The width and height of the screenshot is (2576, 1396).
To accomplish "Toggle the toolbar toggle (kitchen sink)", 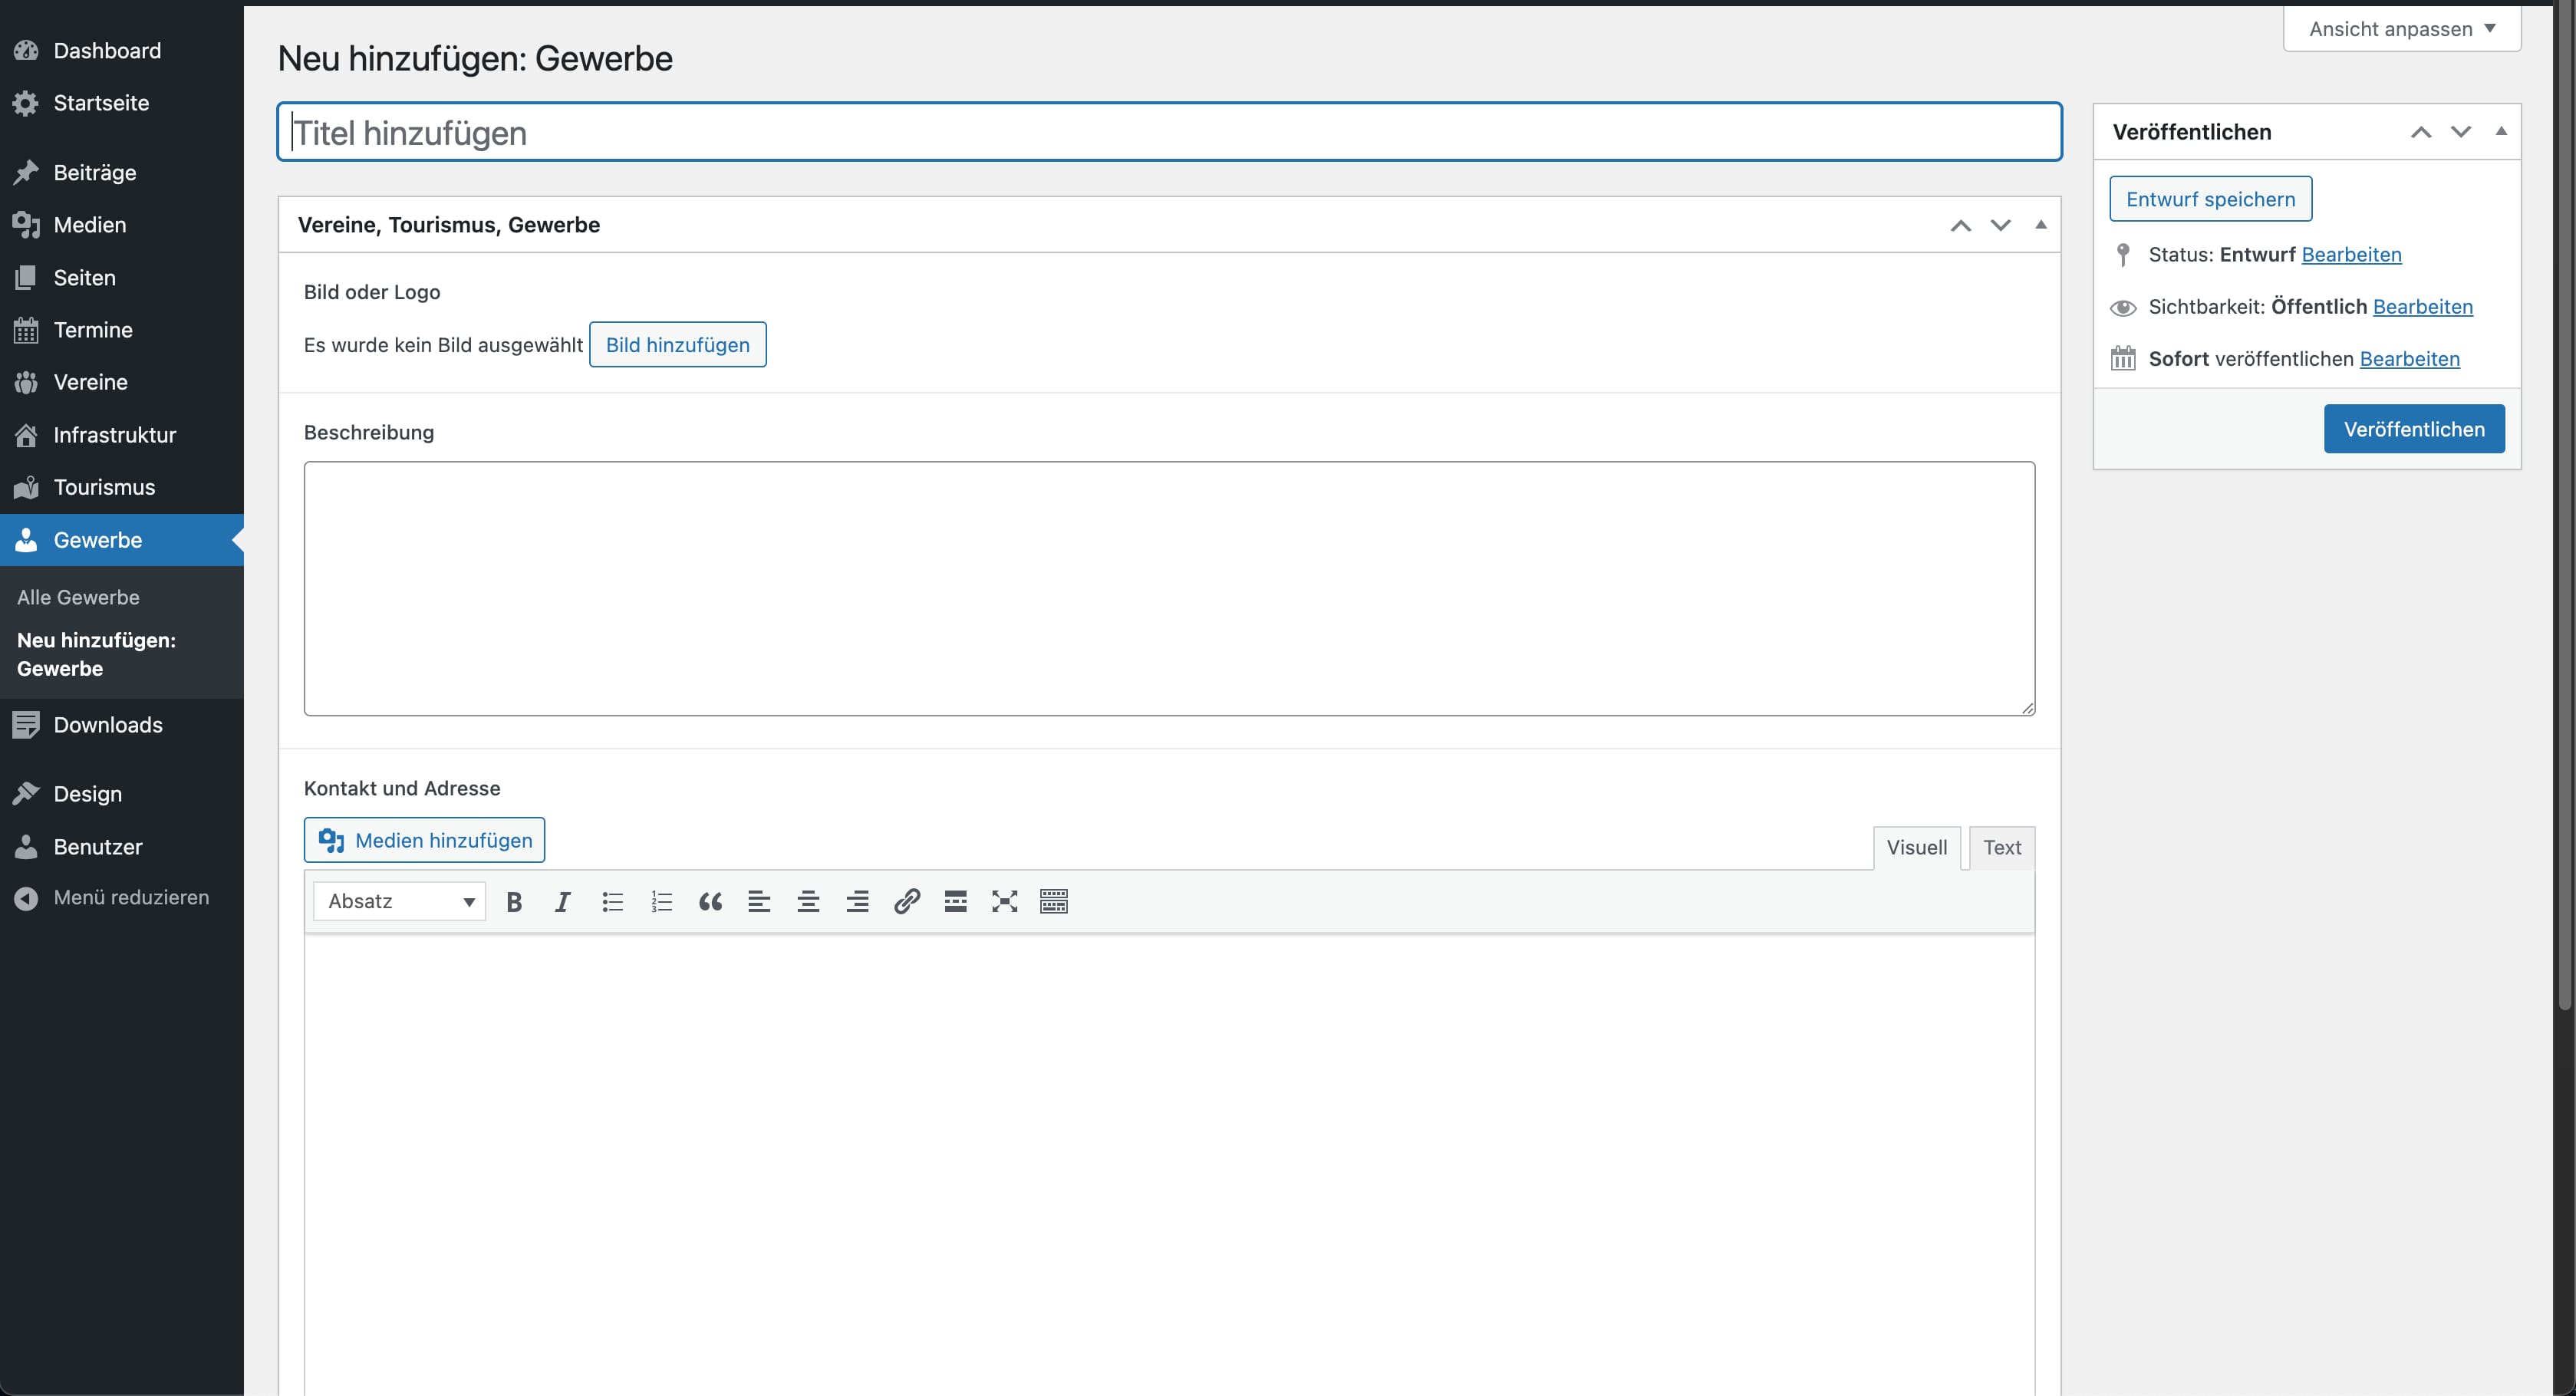I will [x=1053, y=902].
